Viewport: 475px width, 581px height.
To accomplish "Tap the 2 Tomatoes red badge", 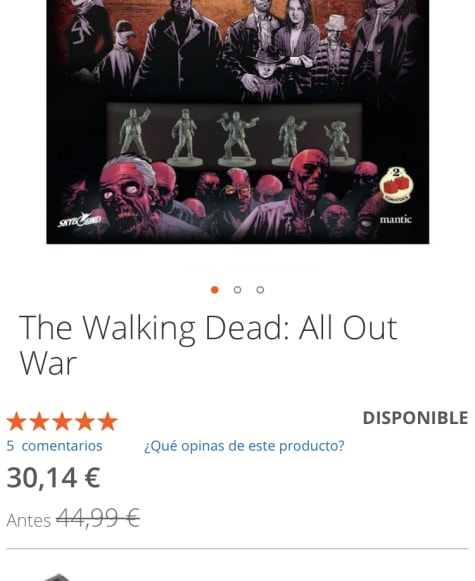I will click(x=396, y=185).
